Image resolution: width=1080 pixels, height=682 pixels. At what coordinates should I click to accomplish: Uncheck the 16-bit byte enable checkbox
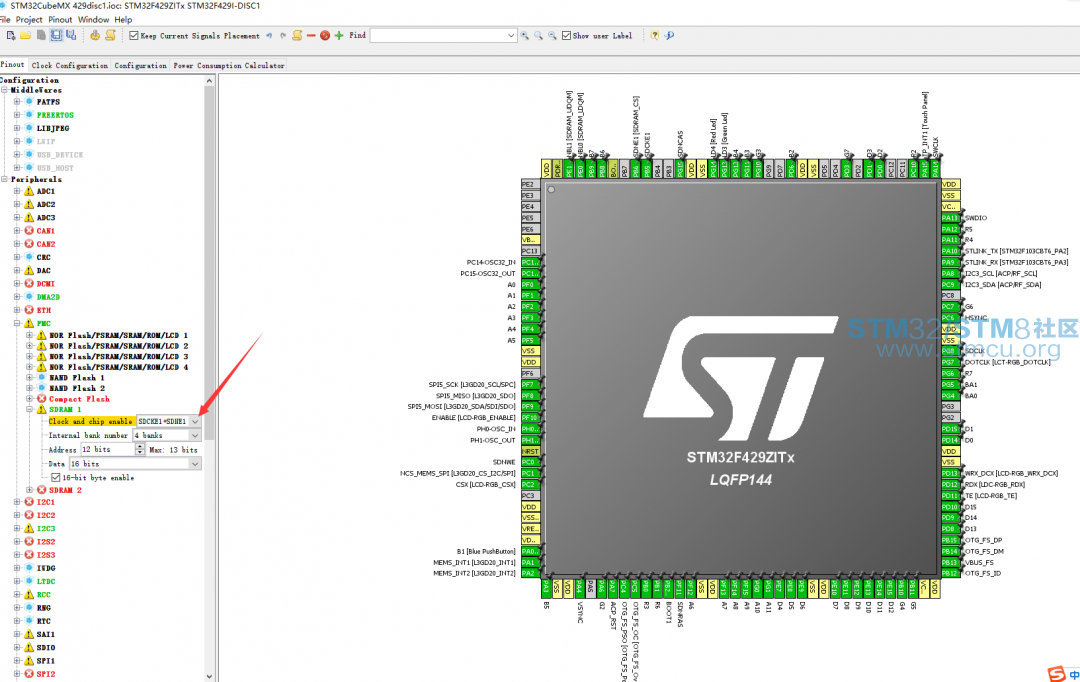pyautogui.click(x=56, y=477)
